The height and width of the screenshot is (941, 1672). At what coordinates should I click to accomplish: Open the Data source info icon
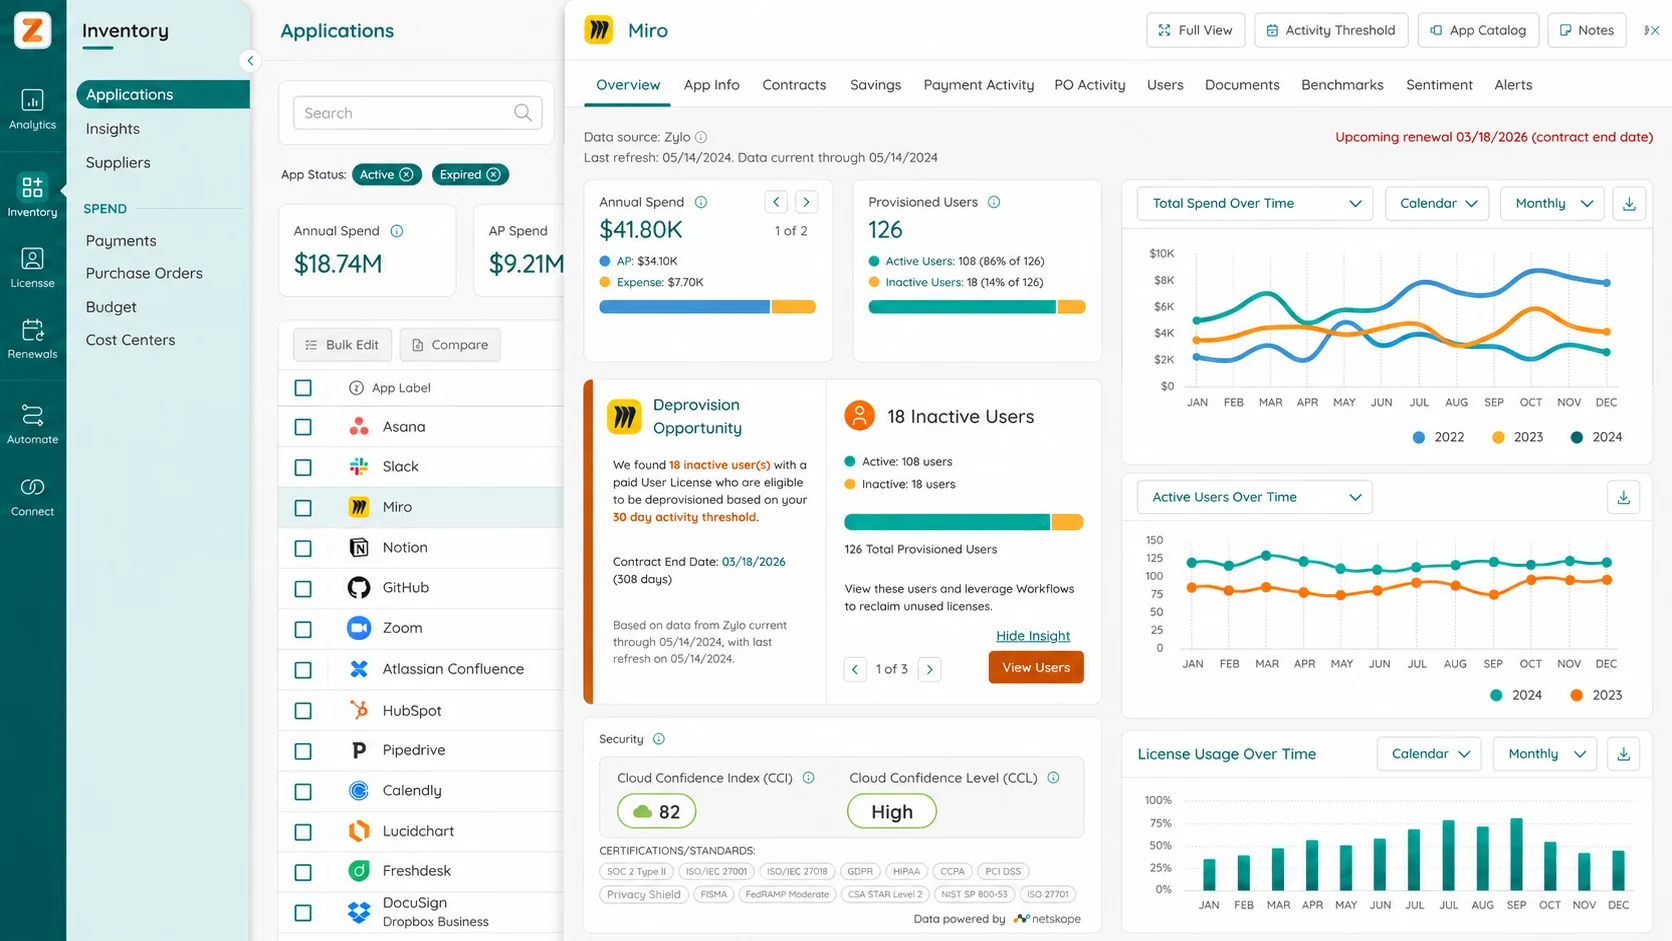701,137
